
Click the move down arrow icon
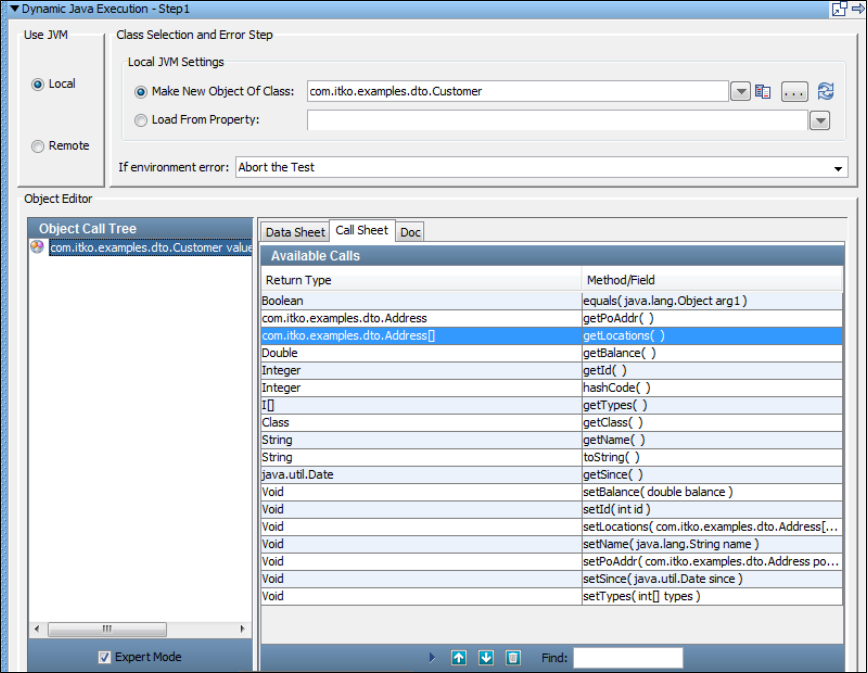click(486, 658)
